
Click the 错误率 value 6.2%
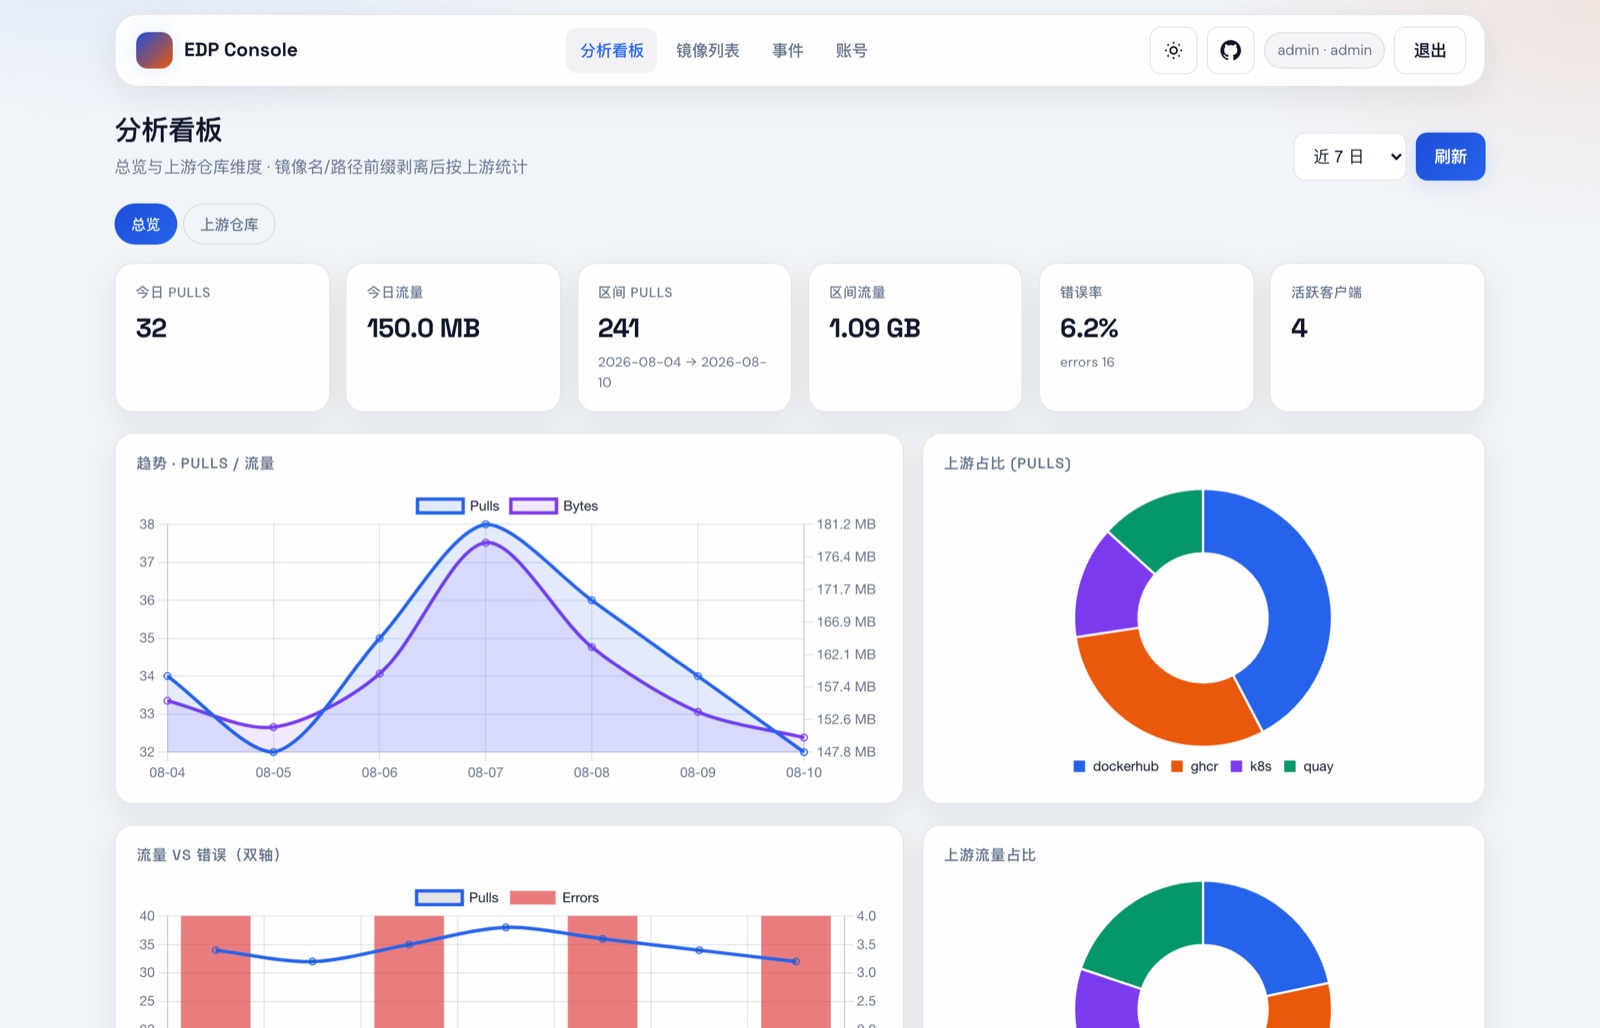[x=1089, y=328]
